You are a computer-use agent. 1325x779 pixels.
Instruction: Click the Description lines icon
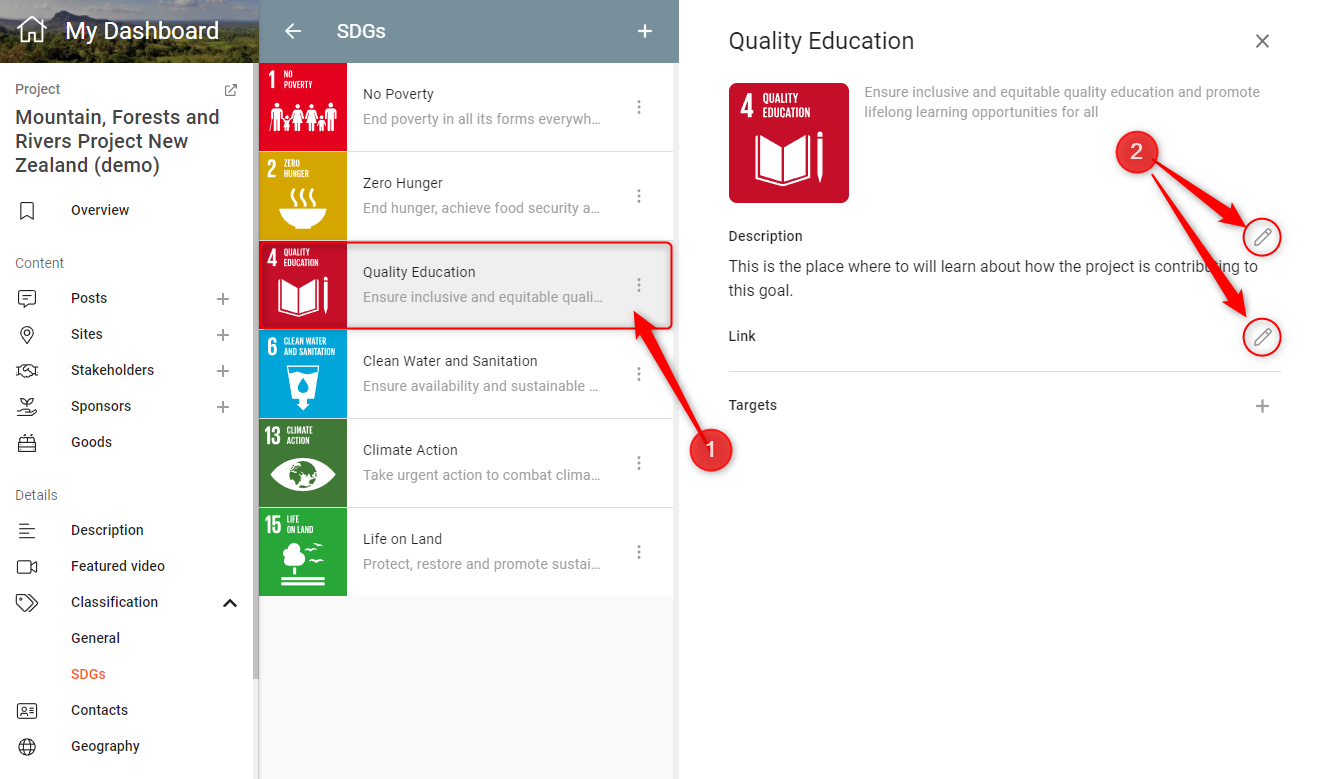[x=27, y=530]
